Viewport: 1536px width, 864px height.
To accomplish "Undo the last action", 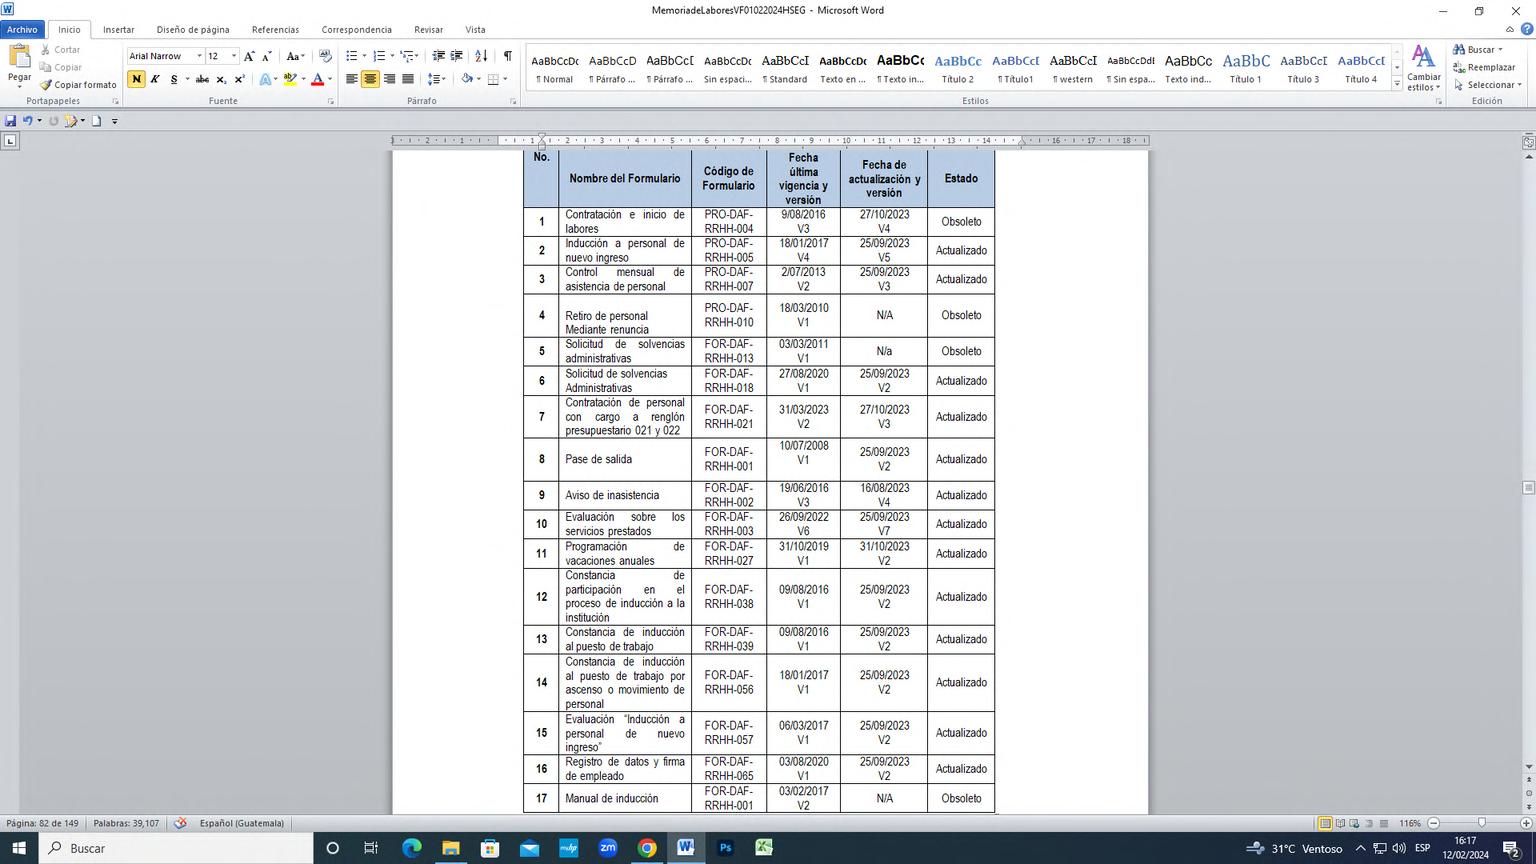I will point(27,121).
